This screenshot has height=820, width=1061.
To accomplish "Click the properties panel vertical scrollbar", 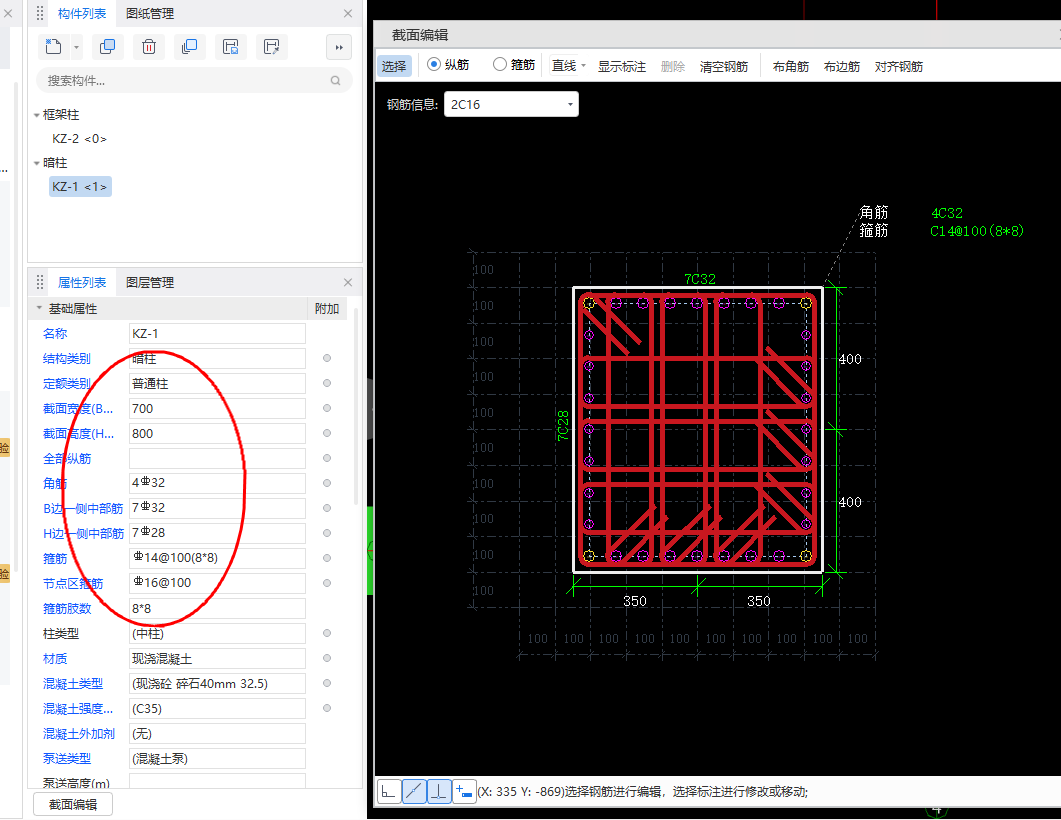I will point(357,406).
